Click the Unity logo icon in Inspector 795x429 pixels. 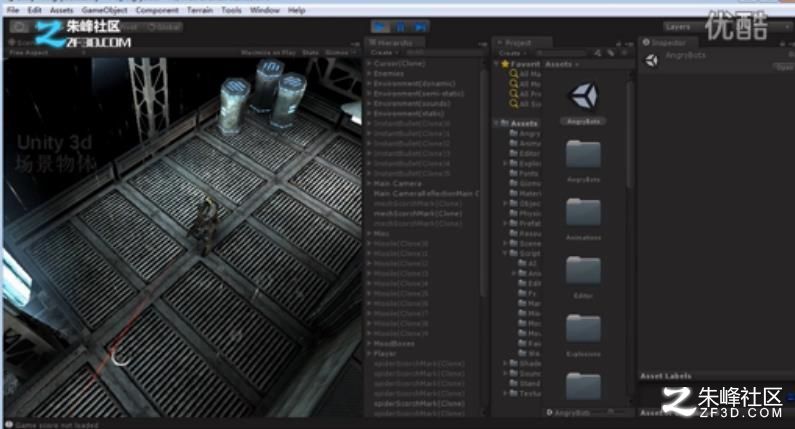(652, 61)
